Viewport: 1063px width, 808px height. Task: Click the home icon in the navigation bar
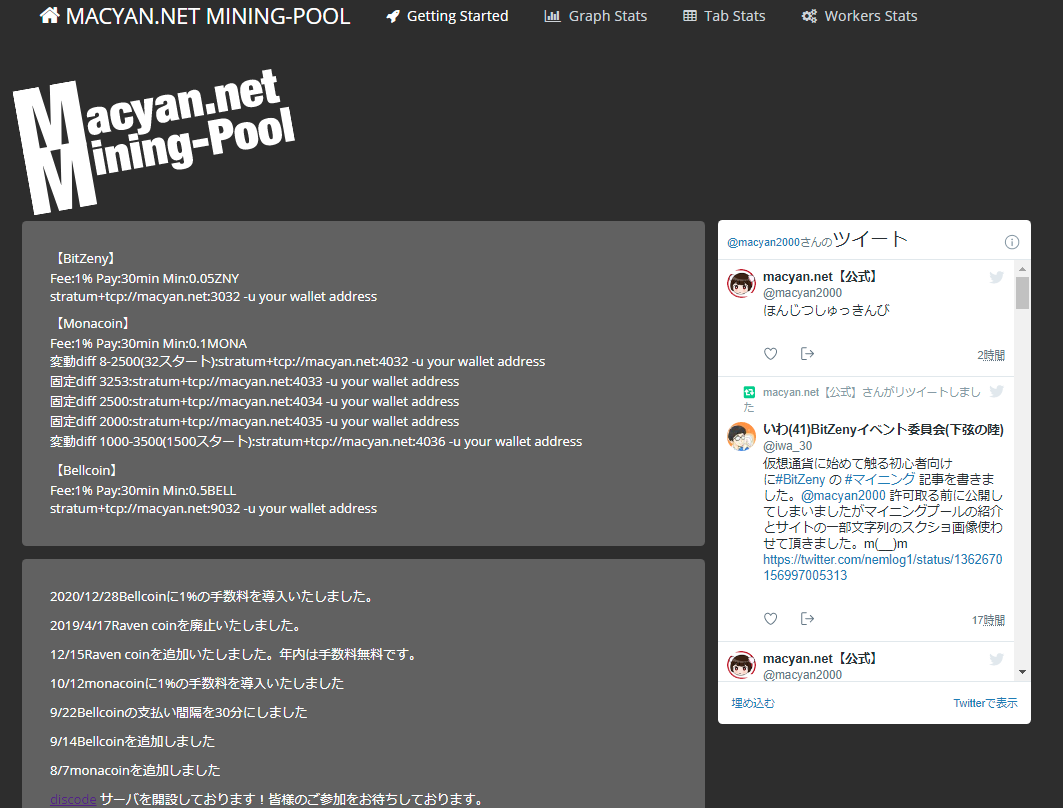[x=48, y=15]
